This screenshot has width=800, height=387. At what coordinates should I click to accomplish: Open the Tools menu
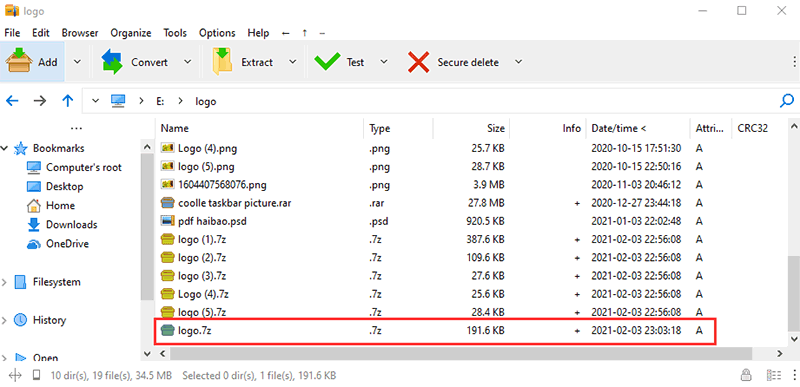(x=175, y=33)
